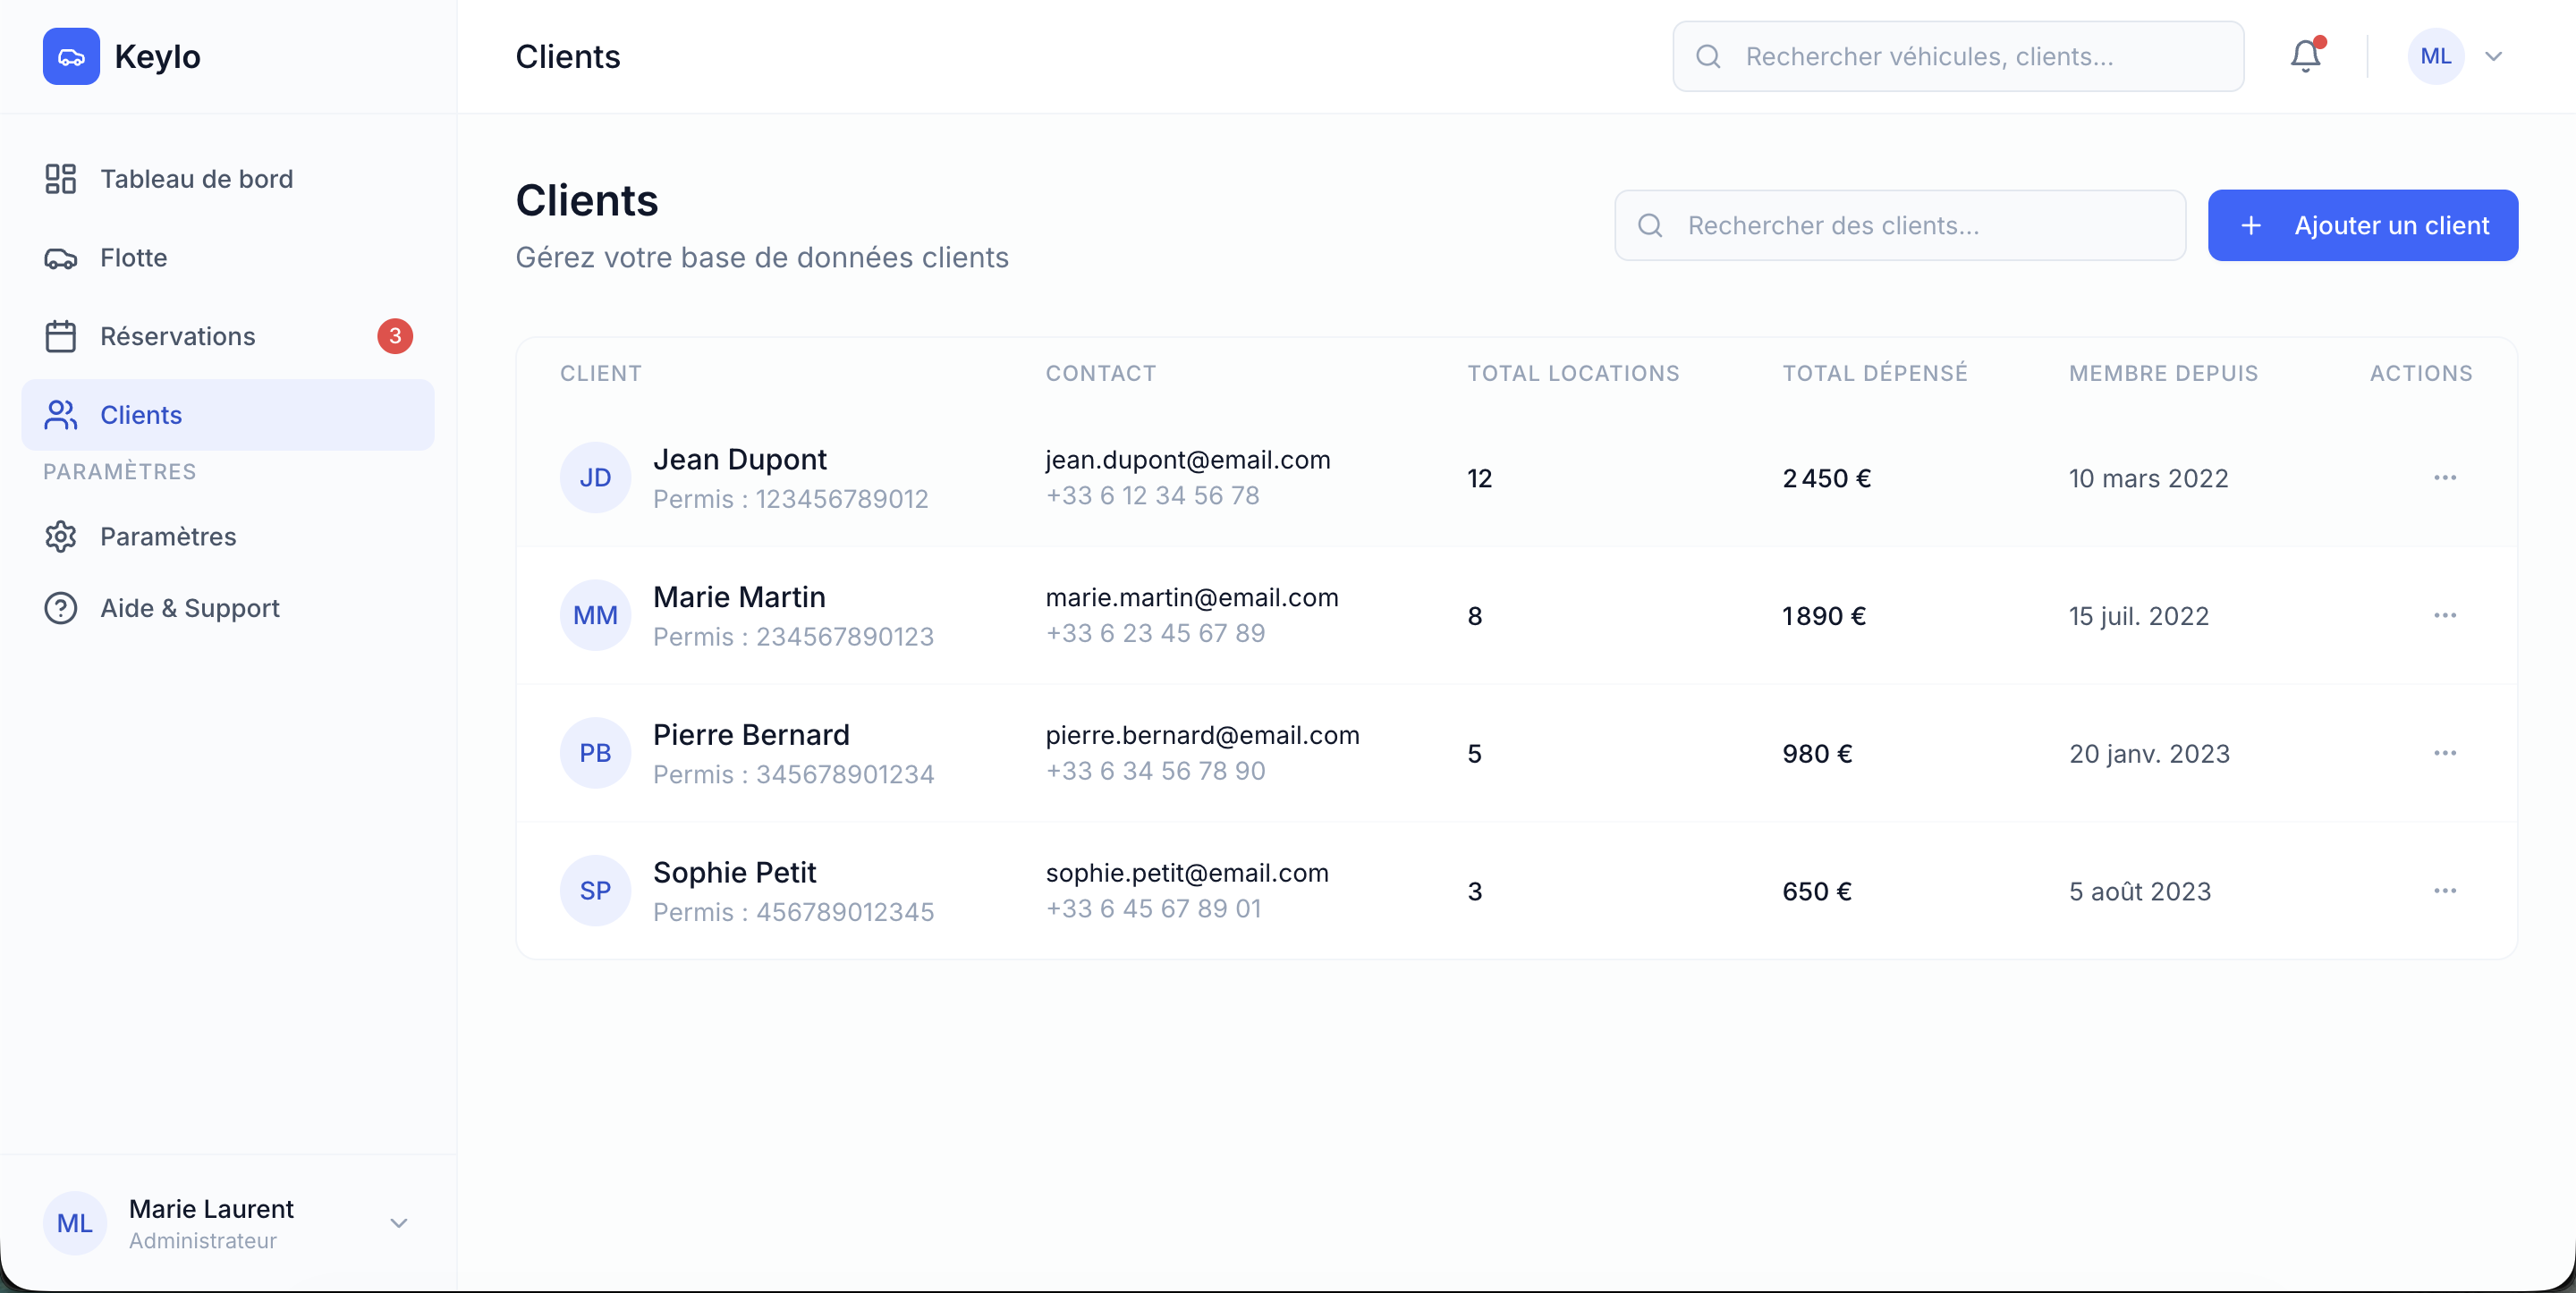Open Marie Martin client name
2576x1293 pixels.
739,598
